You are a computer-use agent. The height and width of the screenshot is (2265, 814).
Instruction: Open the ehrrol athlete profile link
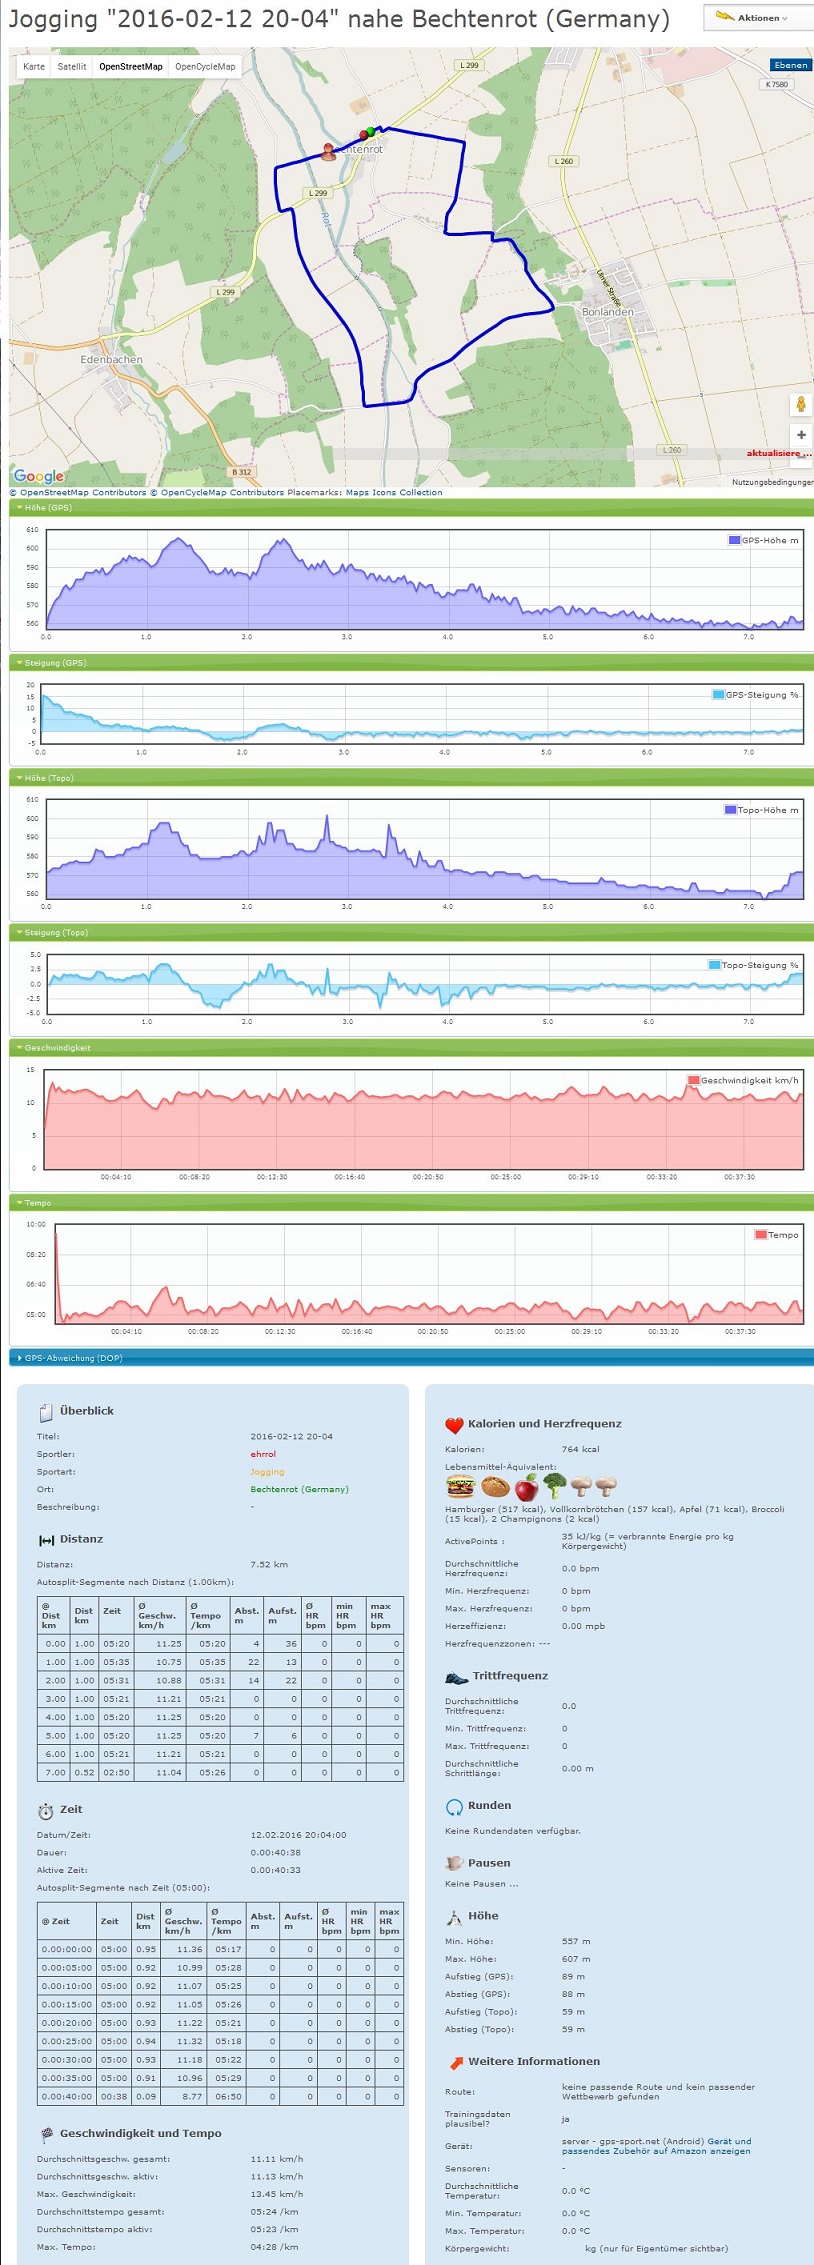tap(263, 1454)
